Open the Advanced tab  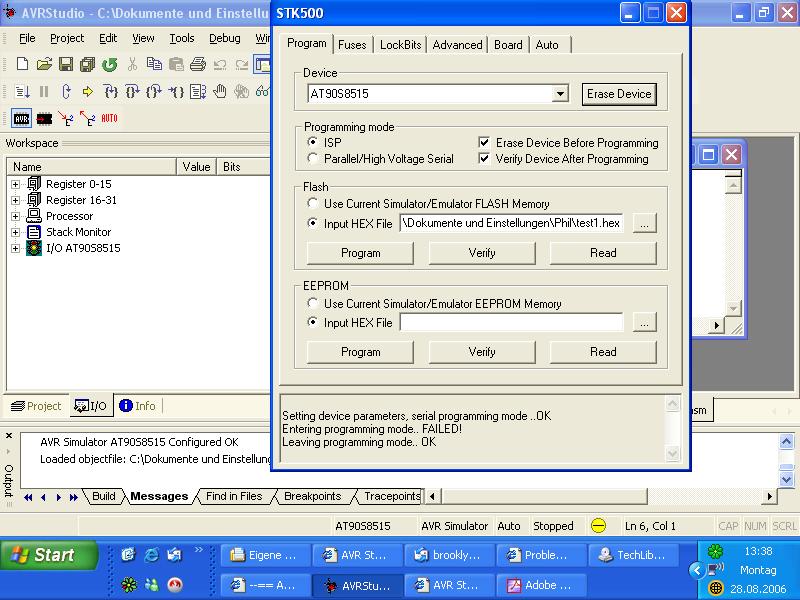[x=457, y=45]
